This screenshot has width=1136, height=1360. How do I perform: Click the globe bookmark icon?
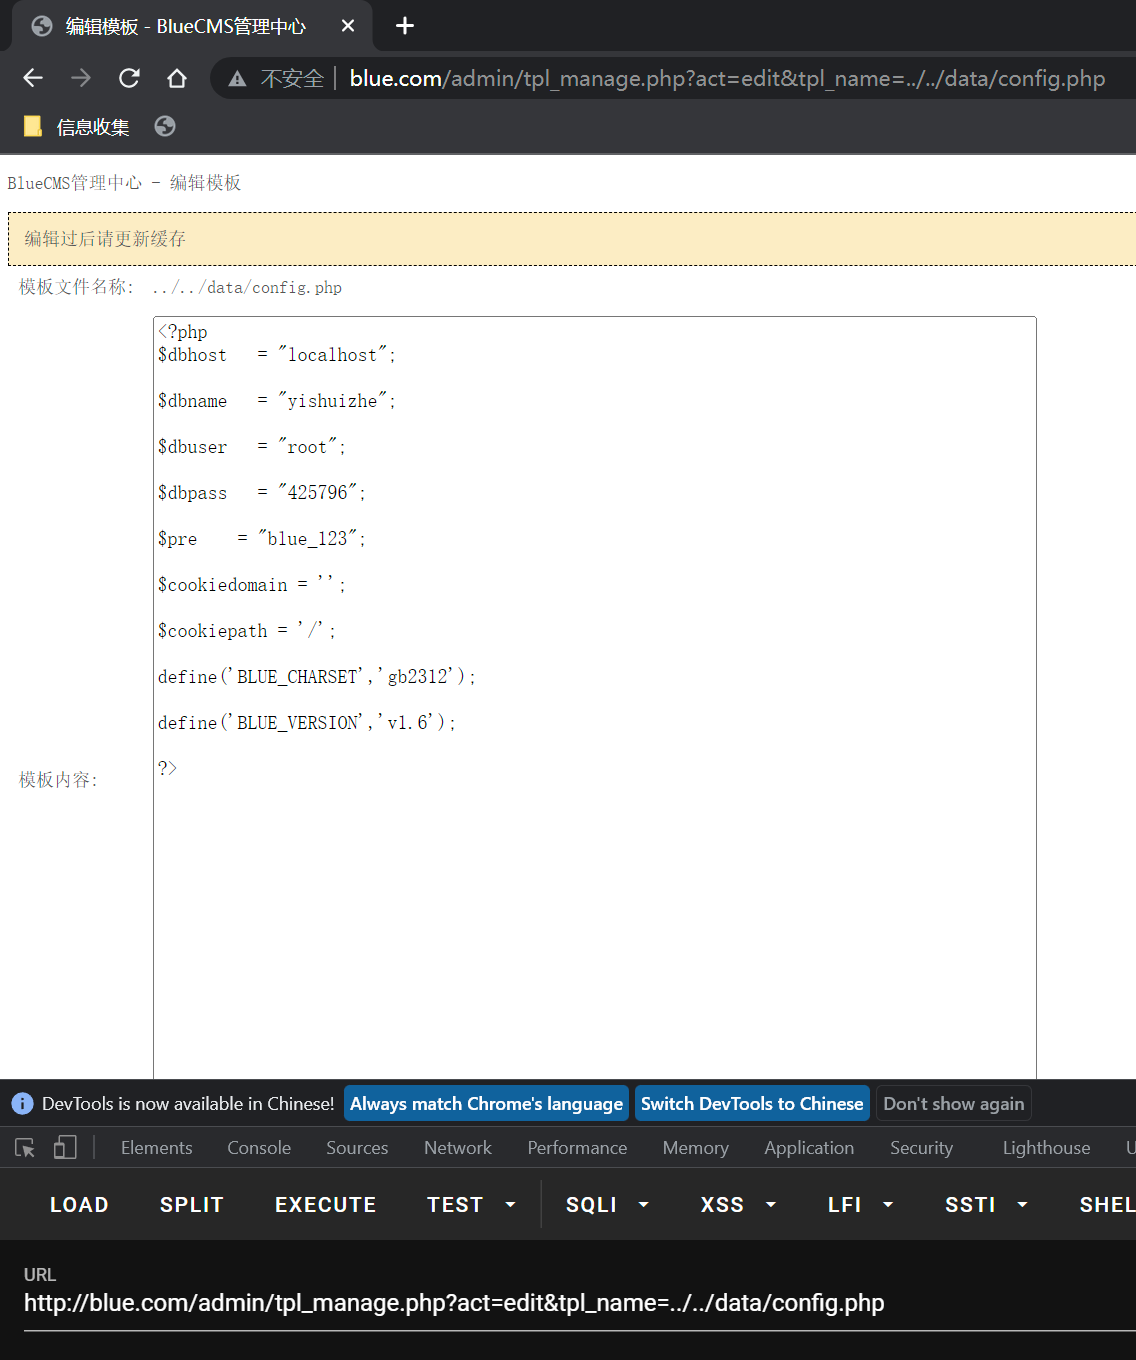(x=165, y=126)
